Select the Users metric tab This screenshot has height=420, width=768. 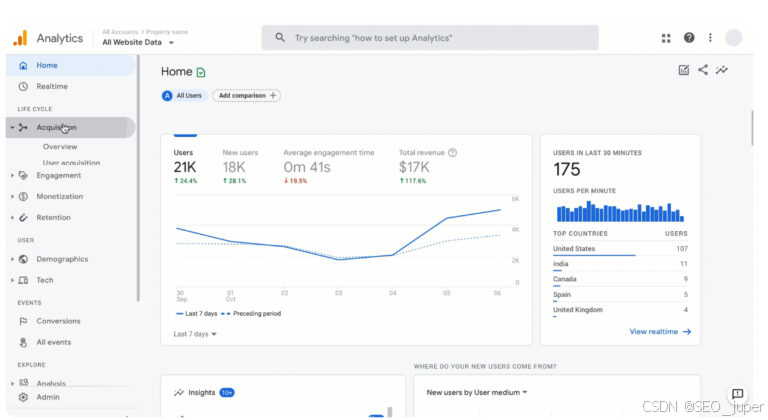186,167
